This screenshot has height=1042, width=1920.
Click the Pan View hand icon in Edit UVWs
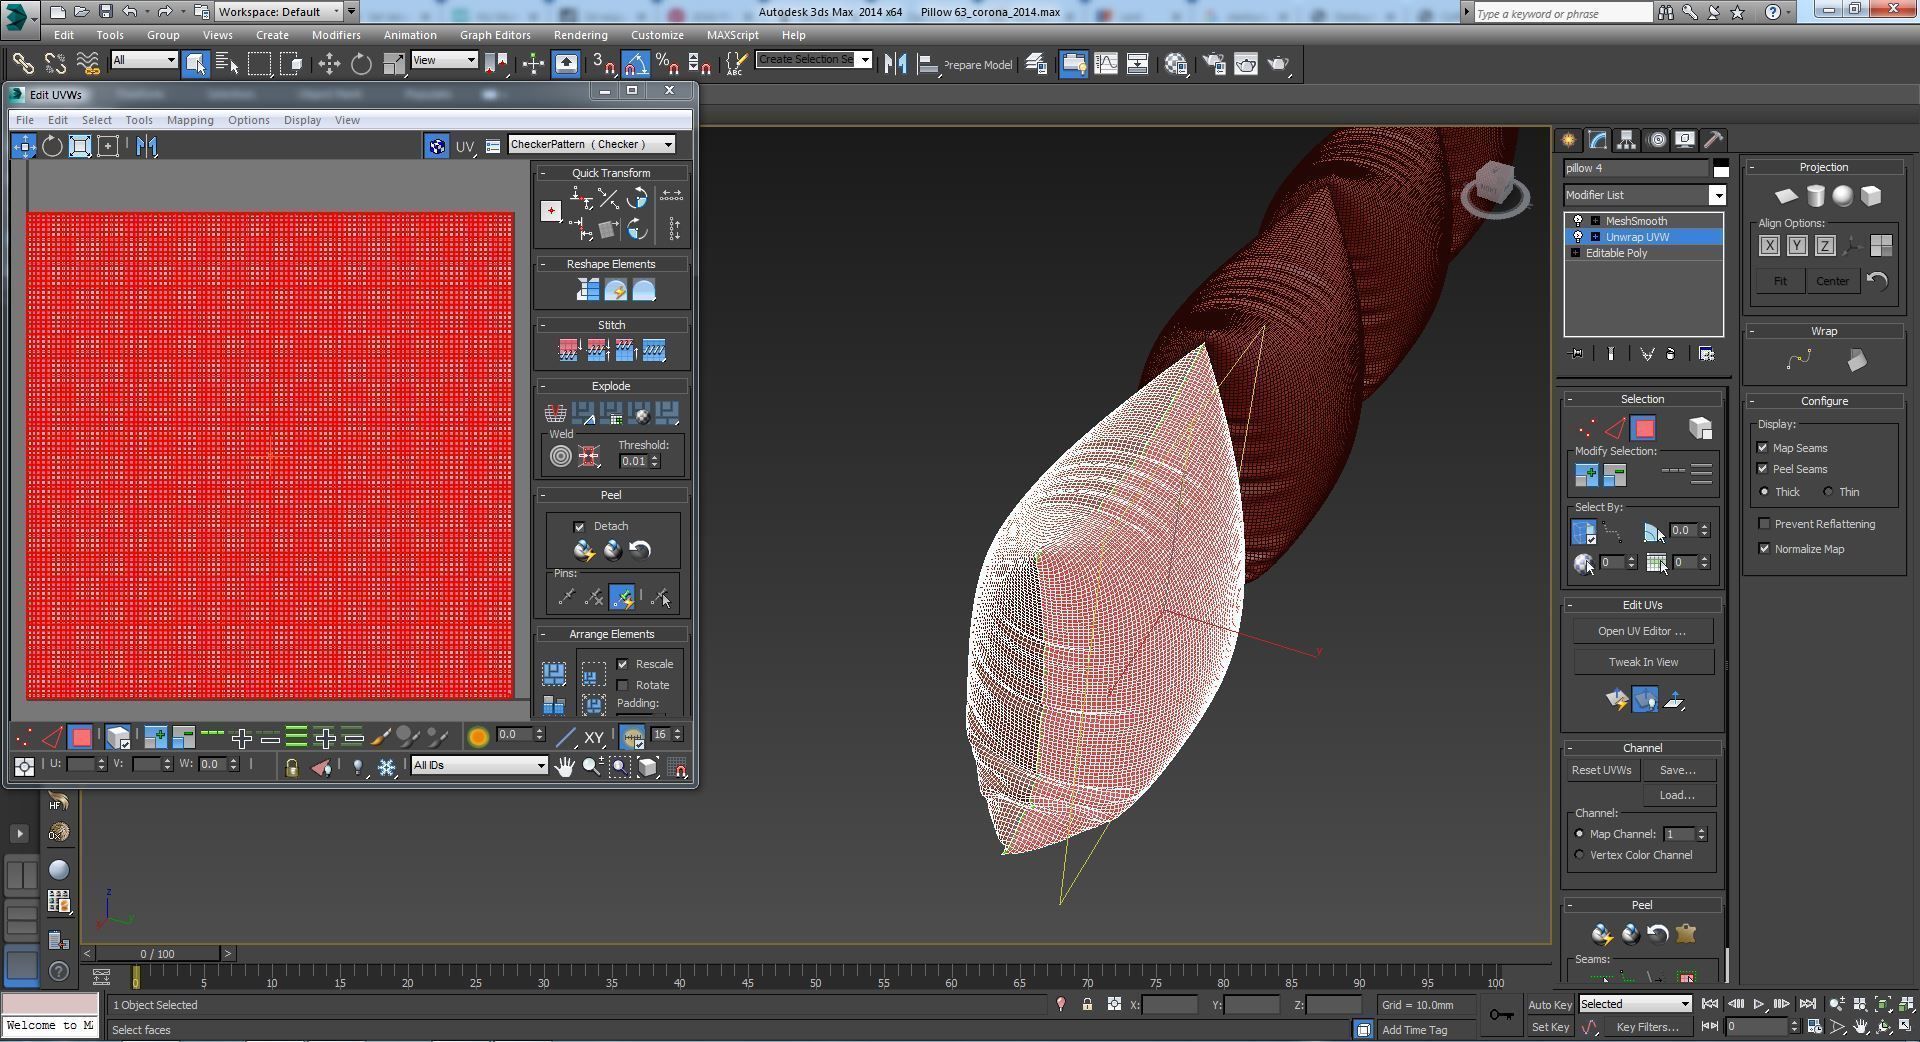tap(565, 767)
